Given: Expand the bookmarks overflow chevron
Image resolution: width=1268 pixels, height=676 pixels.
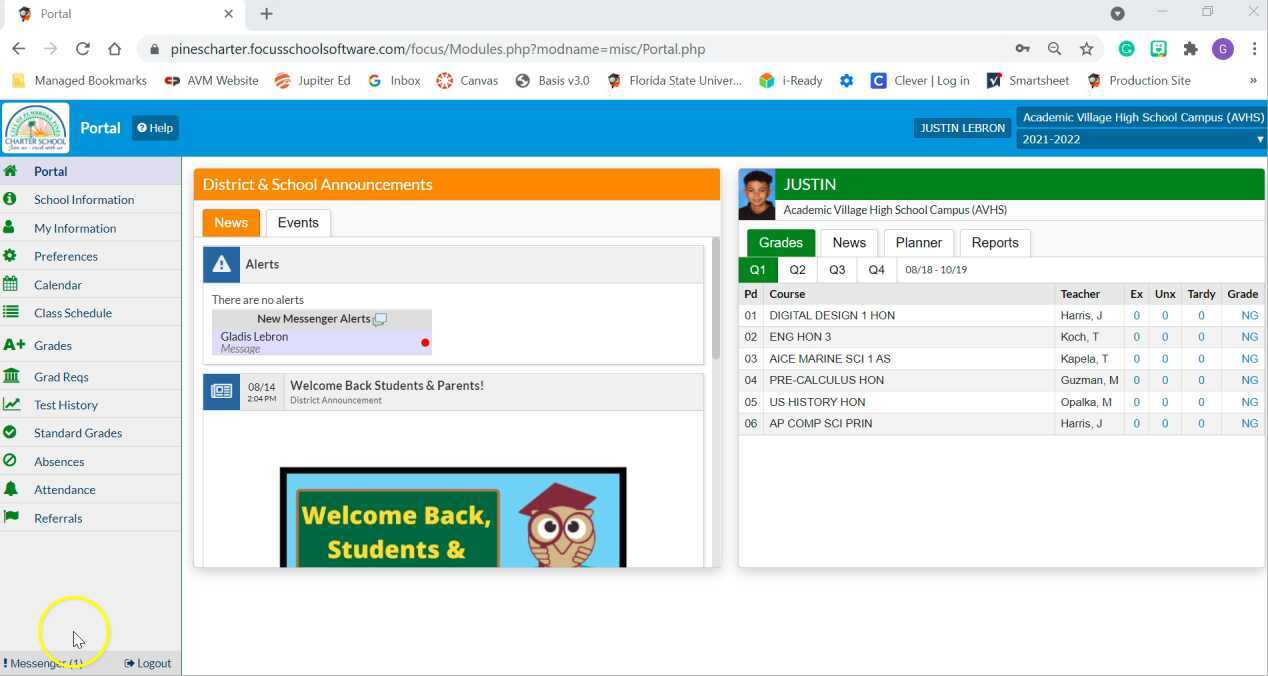Looking at the screenshot, I should [1253, 80].
